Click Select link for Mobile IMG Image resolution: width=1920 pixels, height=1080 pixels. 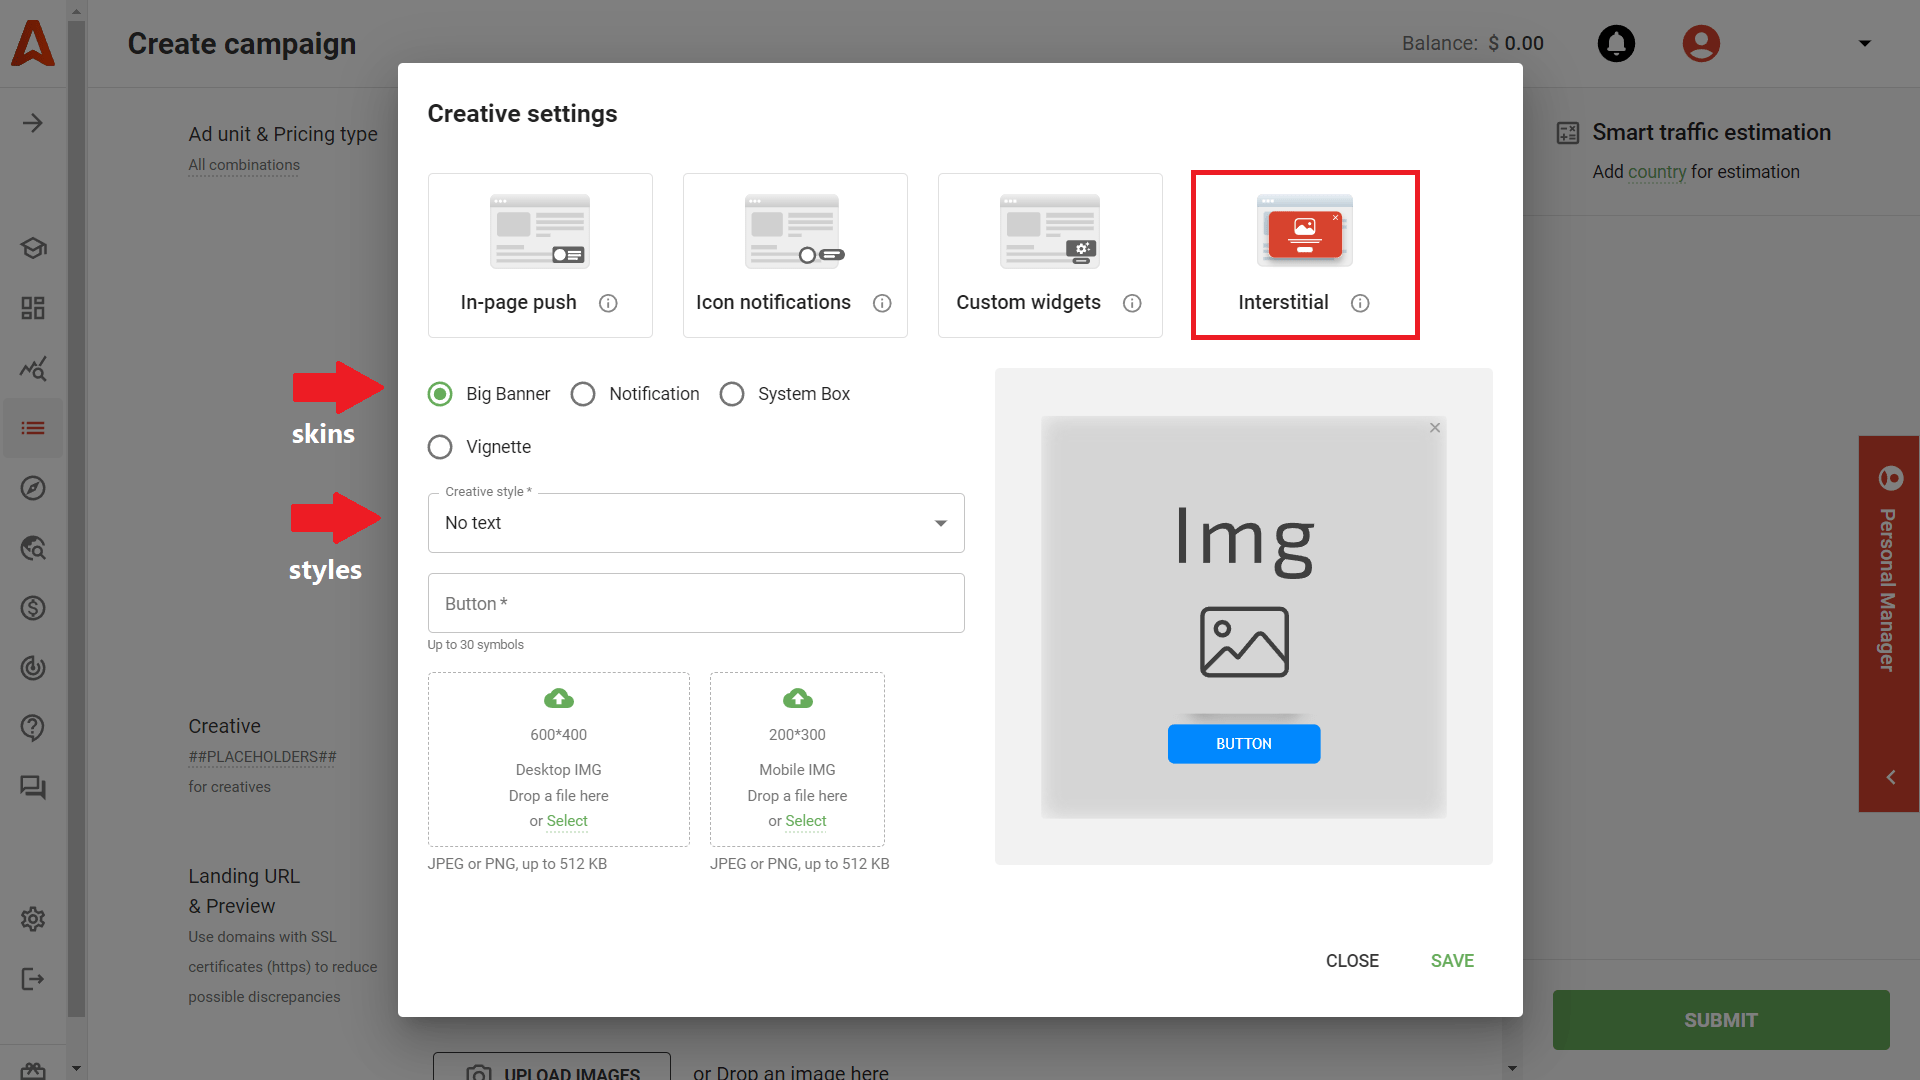click(805, 821)
